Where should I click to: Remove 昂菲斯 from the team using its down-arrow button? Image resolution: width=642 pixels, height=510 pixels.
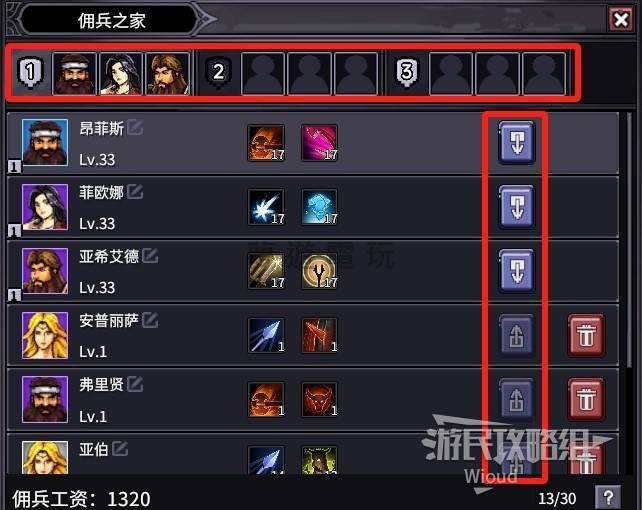pyautogui.click(x=517, y=142)
